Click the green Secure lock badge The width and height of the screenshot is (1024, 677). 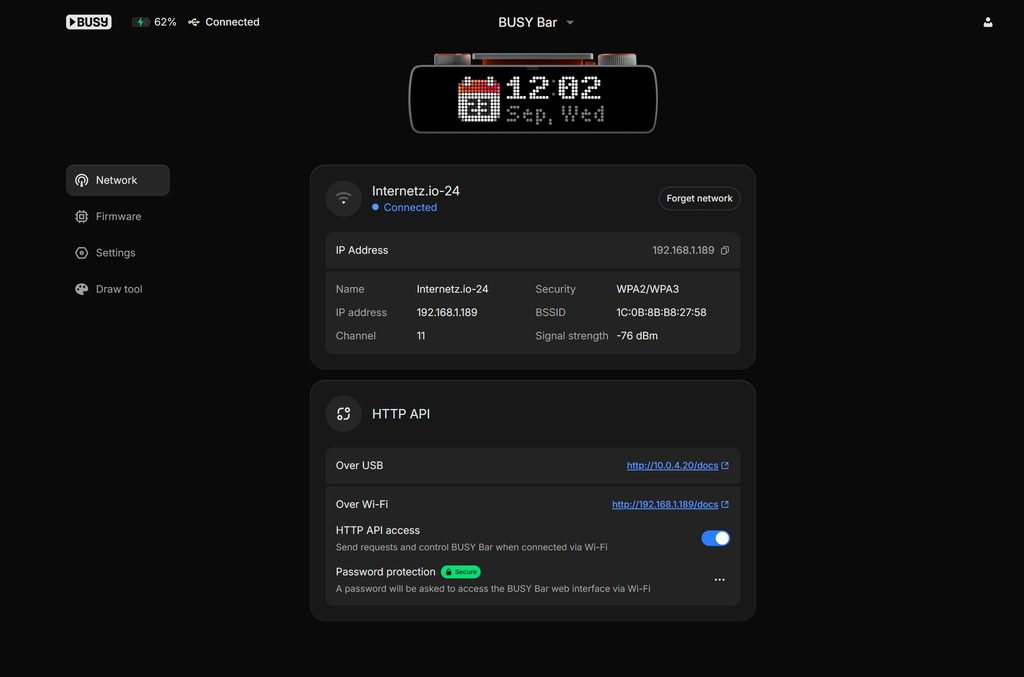tap(461, 572)
